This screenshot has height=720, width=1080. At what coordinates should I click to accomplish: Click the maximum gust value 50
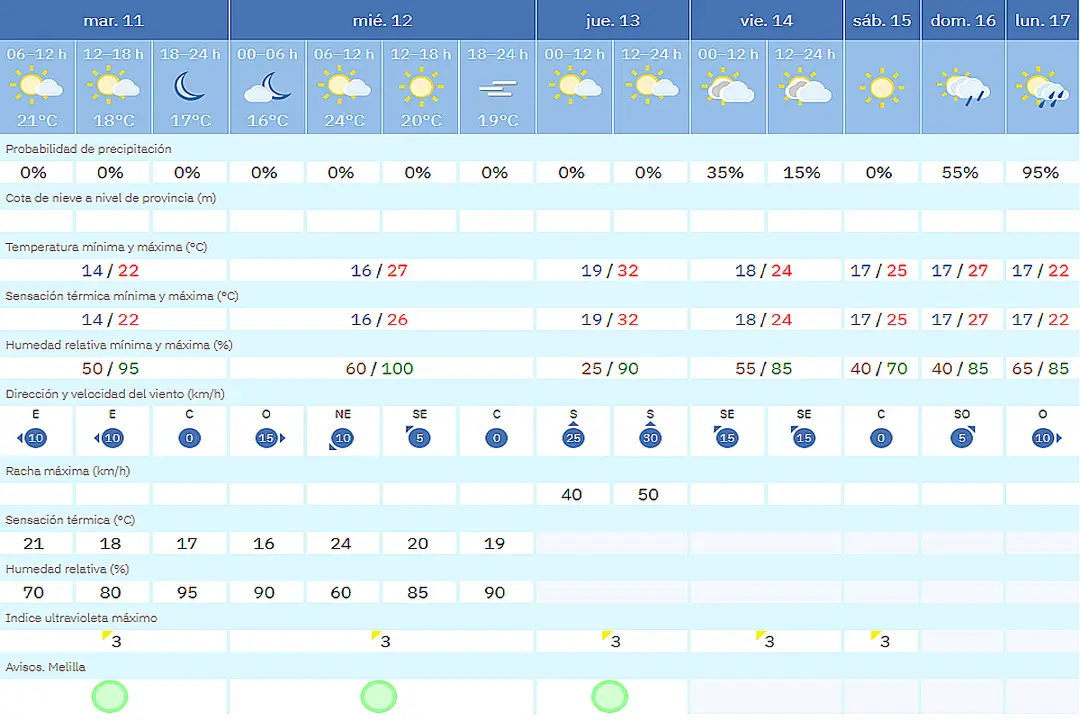click(648, 494)
